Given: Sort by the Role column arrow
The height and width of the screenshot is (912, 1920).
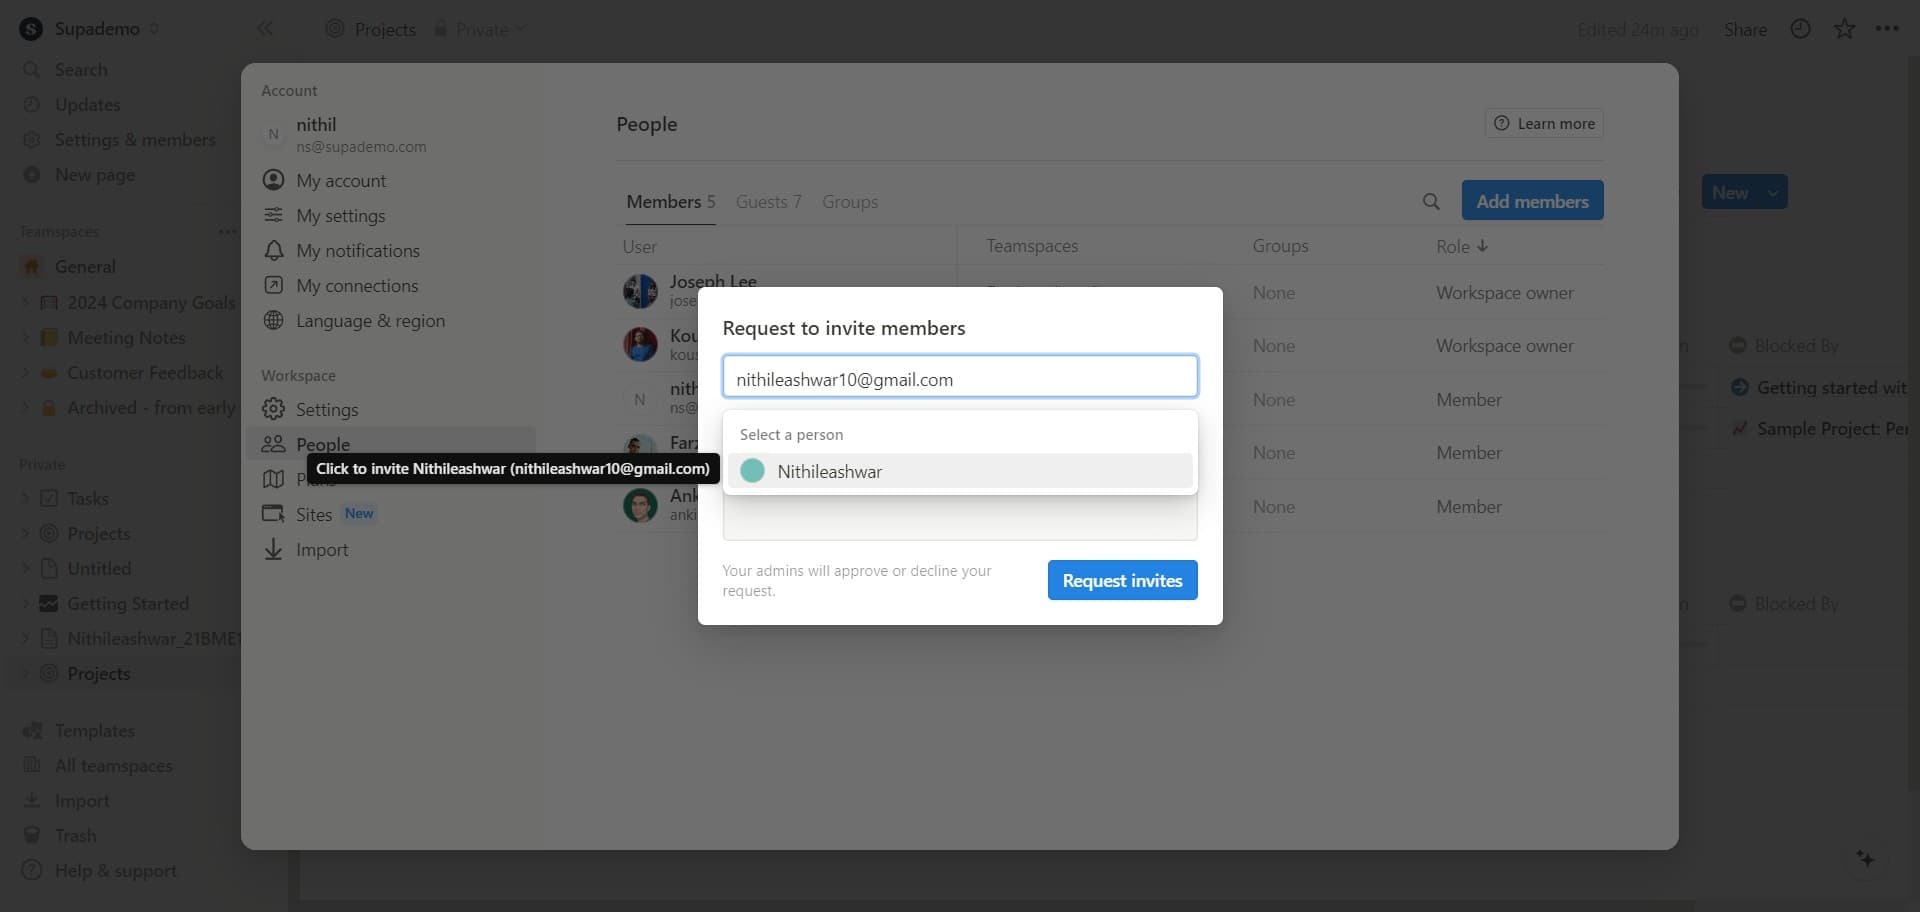Looking at the screenshot, I should tap(1482, 246).
